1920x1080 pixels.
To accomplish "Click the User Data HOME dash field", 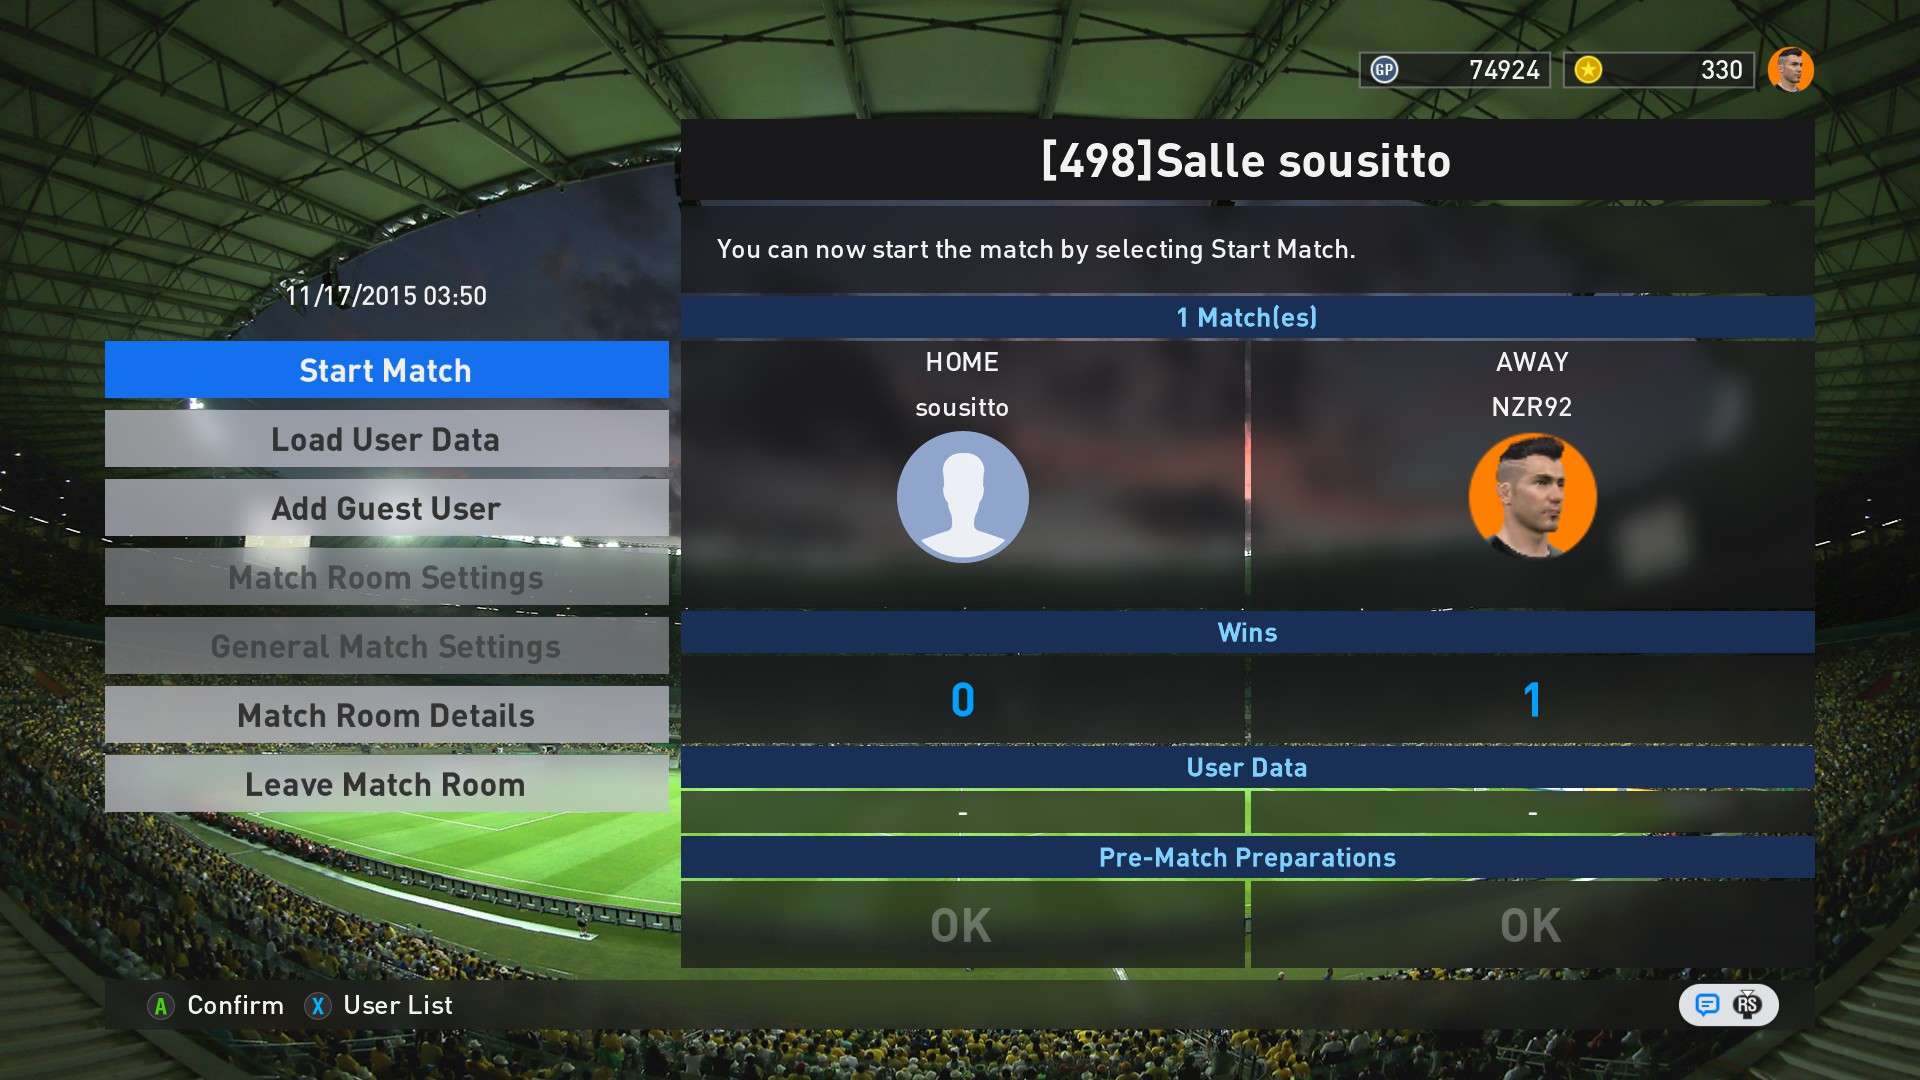I will 961,811.
